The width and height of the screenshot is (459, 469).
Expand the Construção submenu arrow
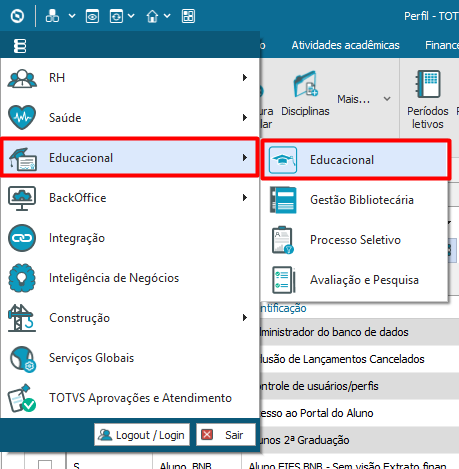pos(245,317)
